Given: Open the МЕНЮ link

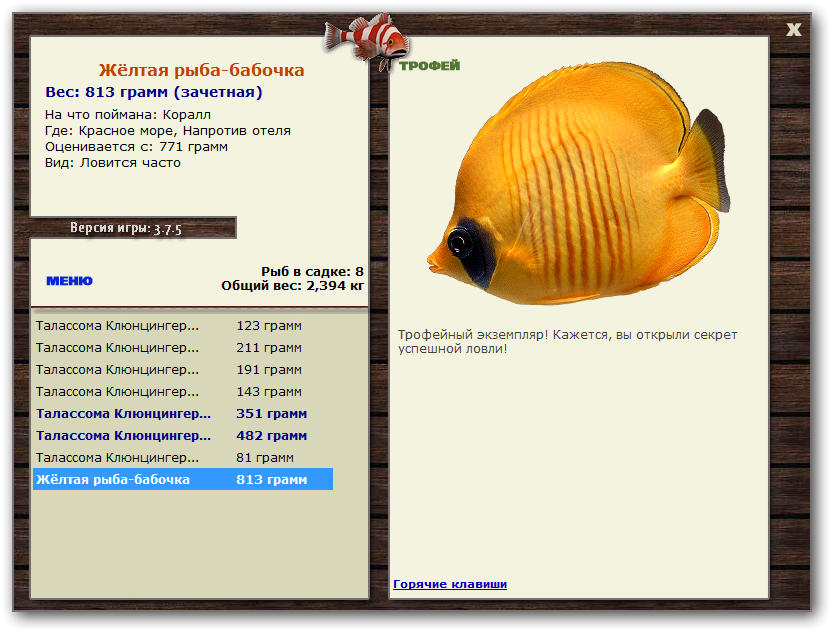Looking at the screenshot, I should 69,281.
